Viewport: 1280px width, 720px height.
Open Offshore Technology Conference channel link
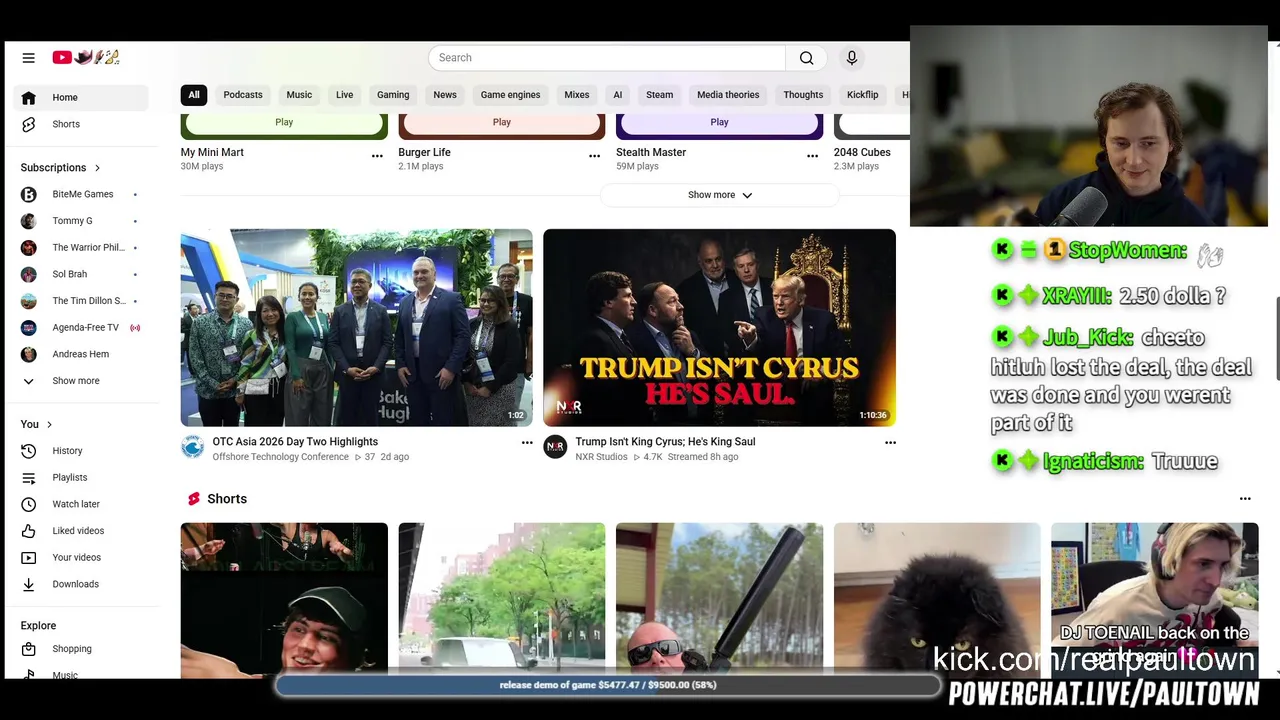(280, 457)
